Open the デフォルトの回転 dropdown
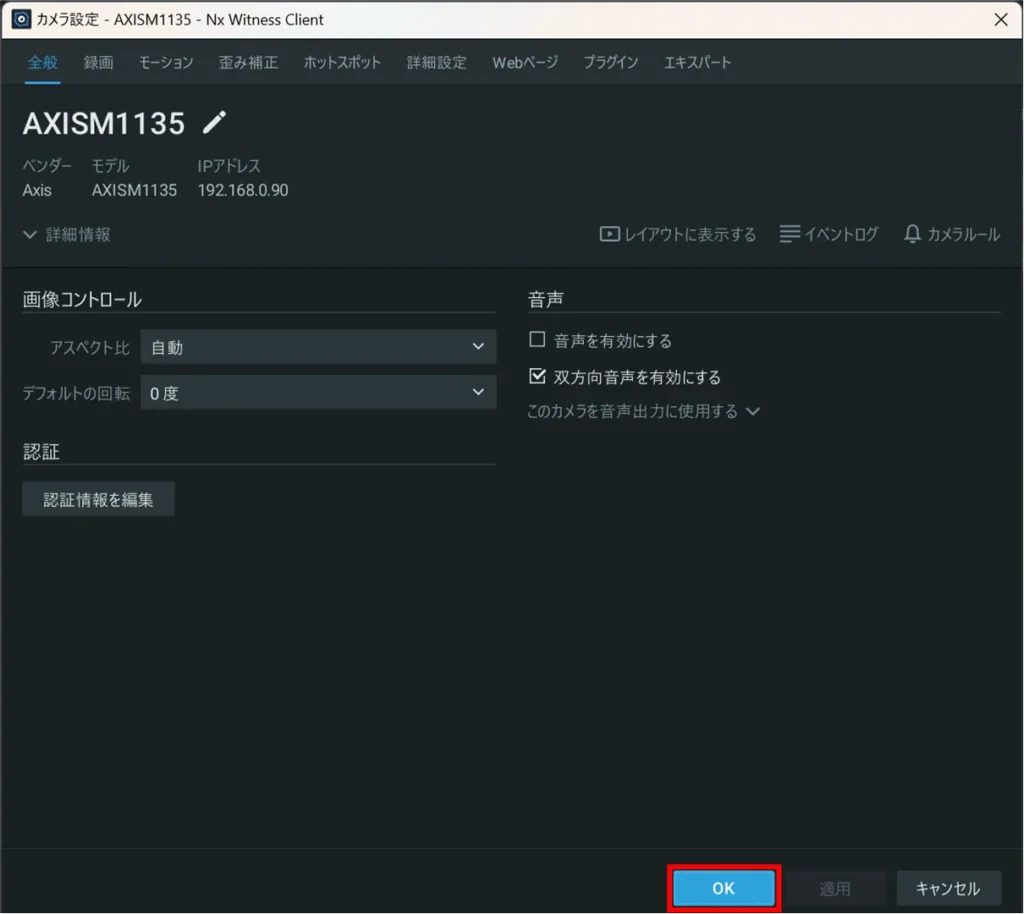Image resolution: width=1024 pixels, height=914 pixels. [x=318, y=393]
